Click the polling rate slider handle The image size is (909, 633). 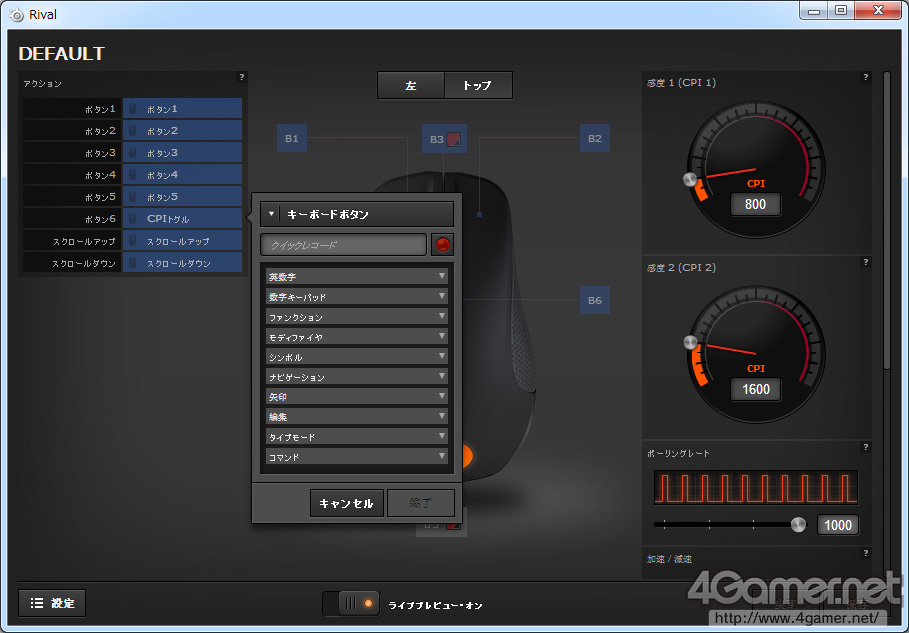coord(798,525)
